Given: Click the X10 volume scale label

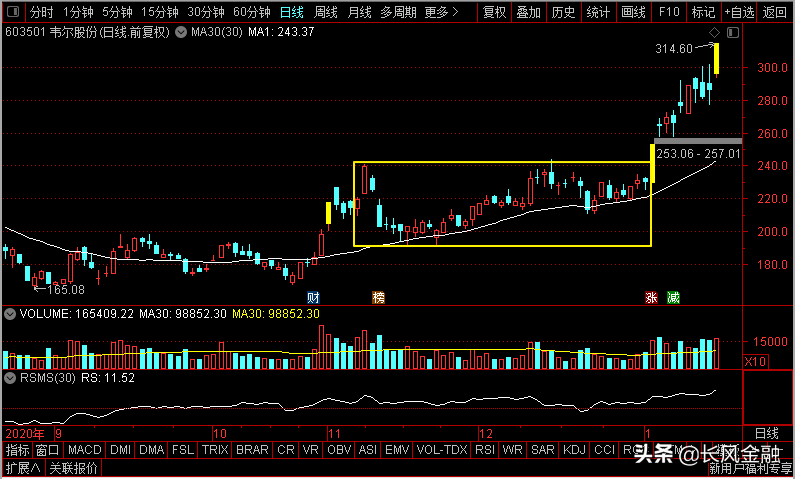Looking at the screenshot, I should click(755, 362).
